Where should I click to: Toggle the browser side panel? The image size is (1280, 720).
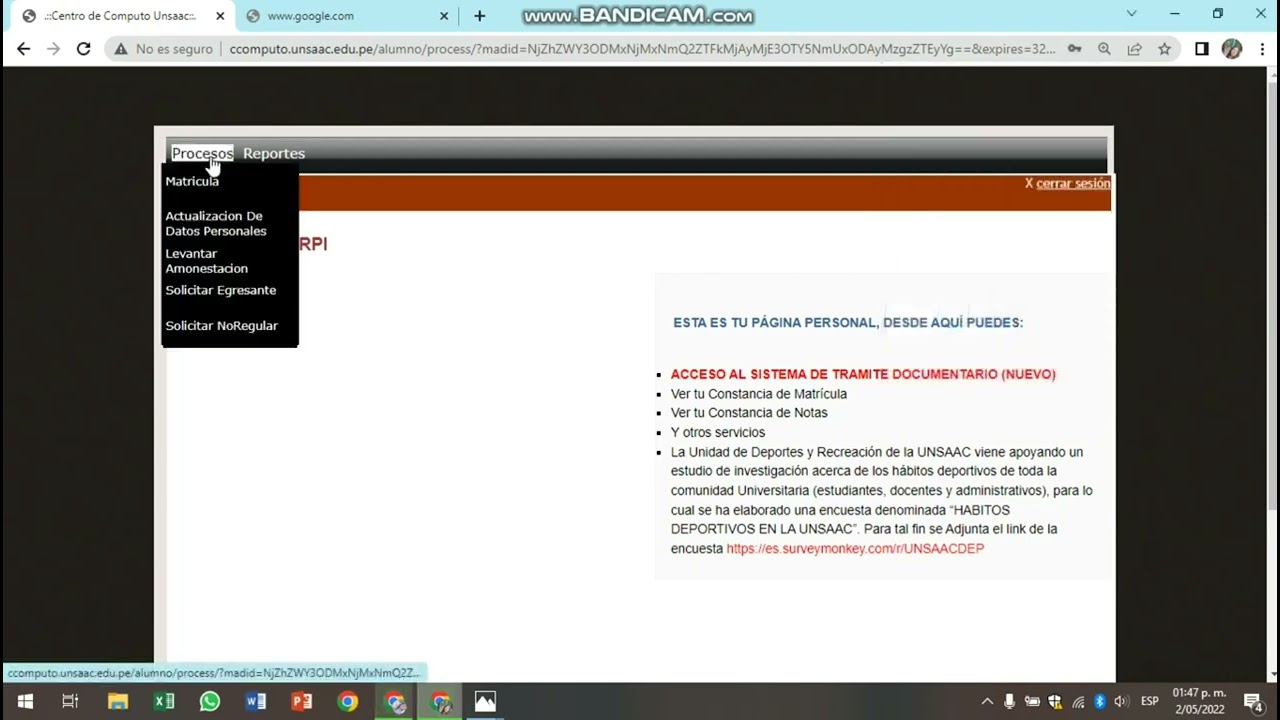(1202, 49)
